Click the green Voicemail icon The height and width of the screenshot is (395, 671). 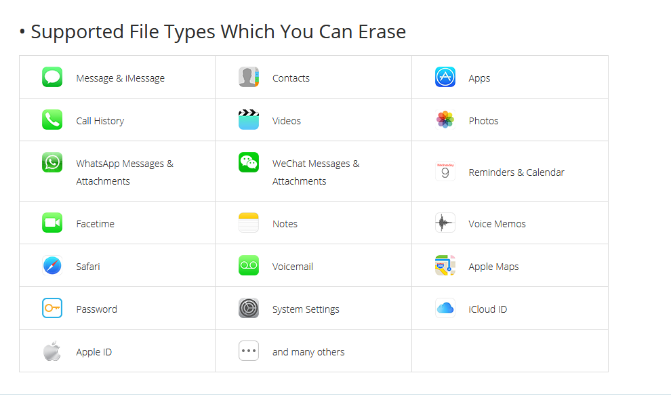(249, 265)
